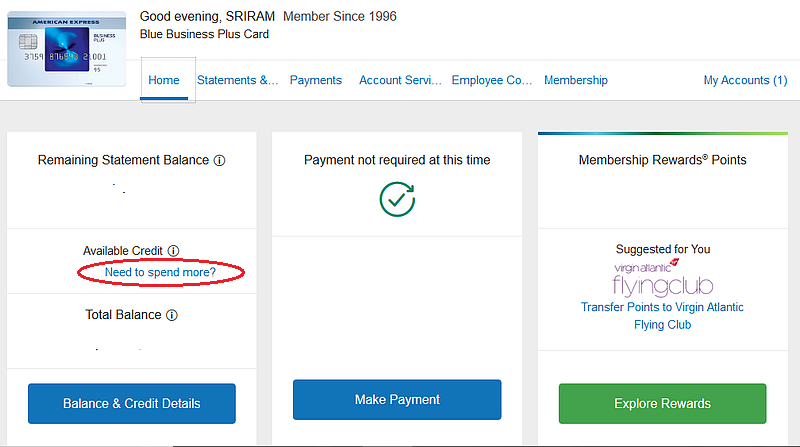
Task: Open the Account Services tab
Action: coord(401,80)
